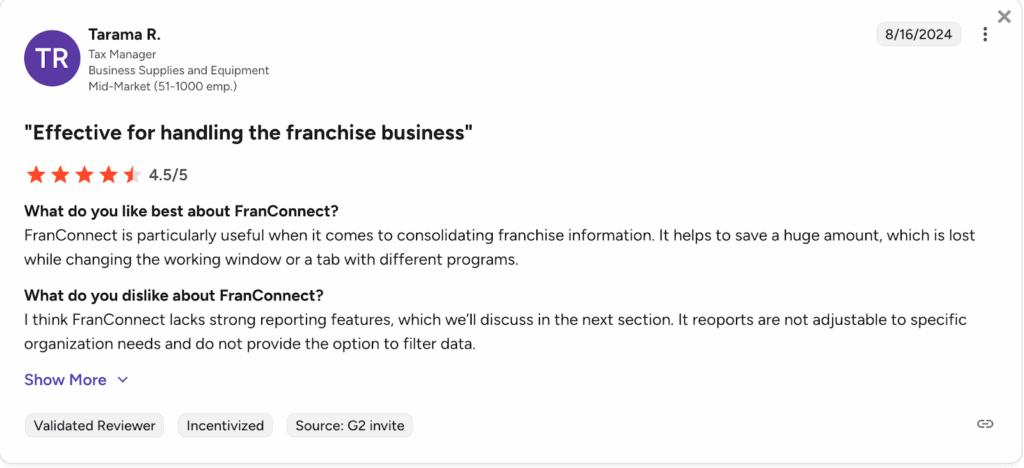
Task: Select the Validated Reviewer badge
Action: [95, 425]
